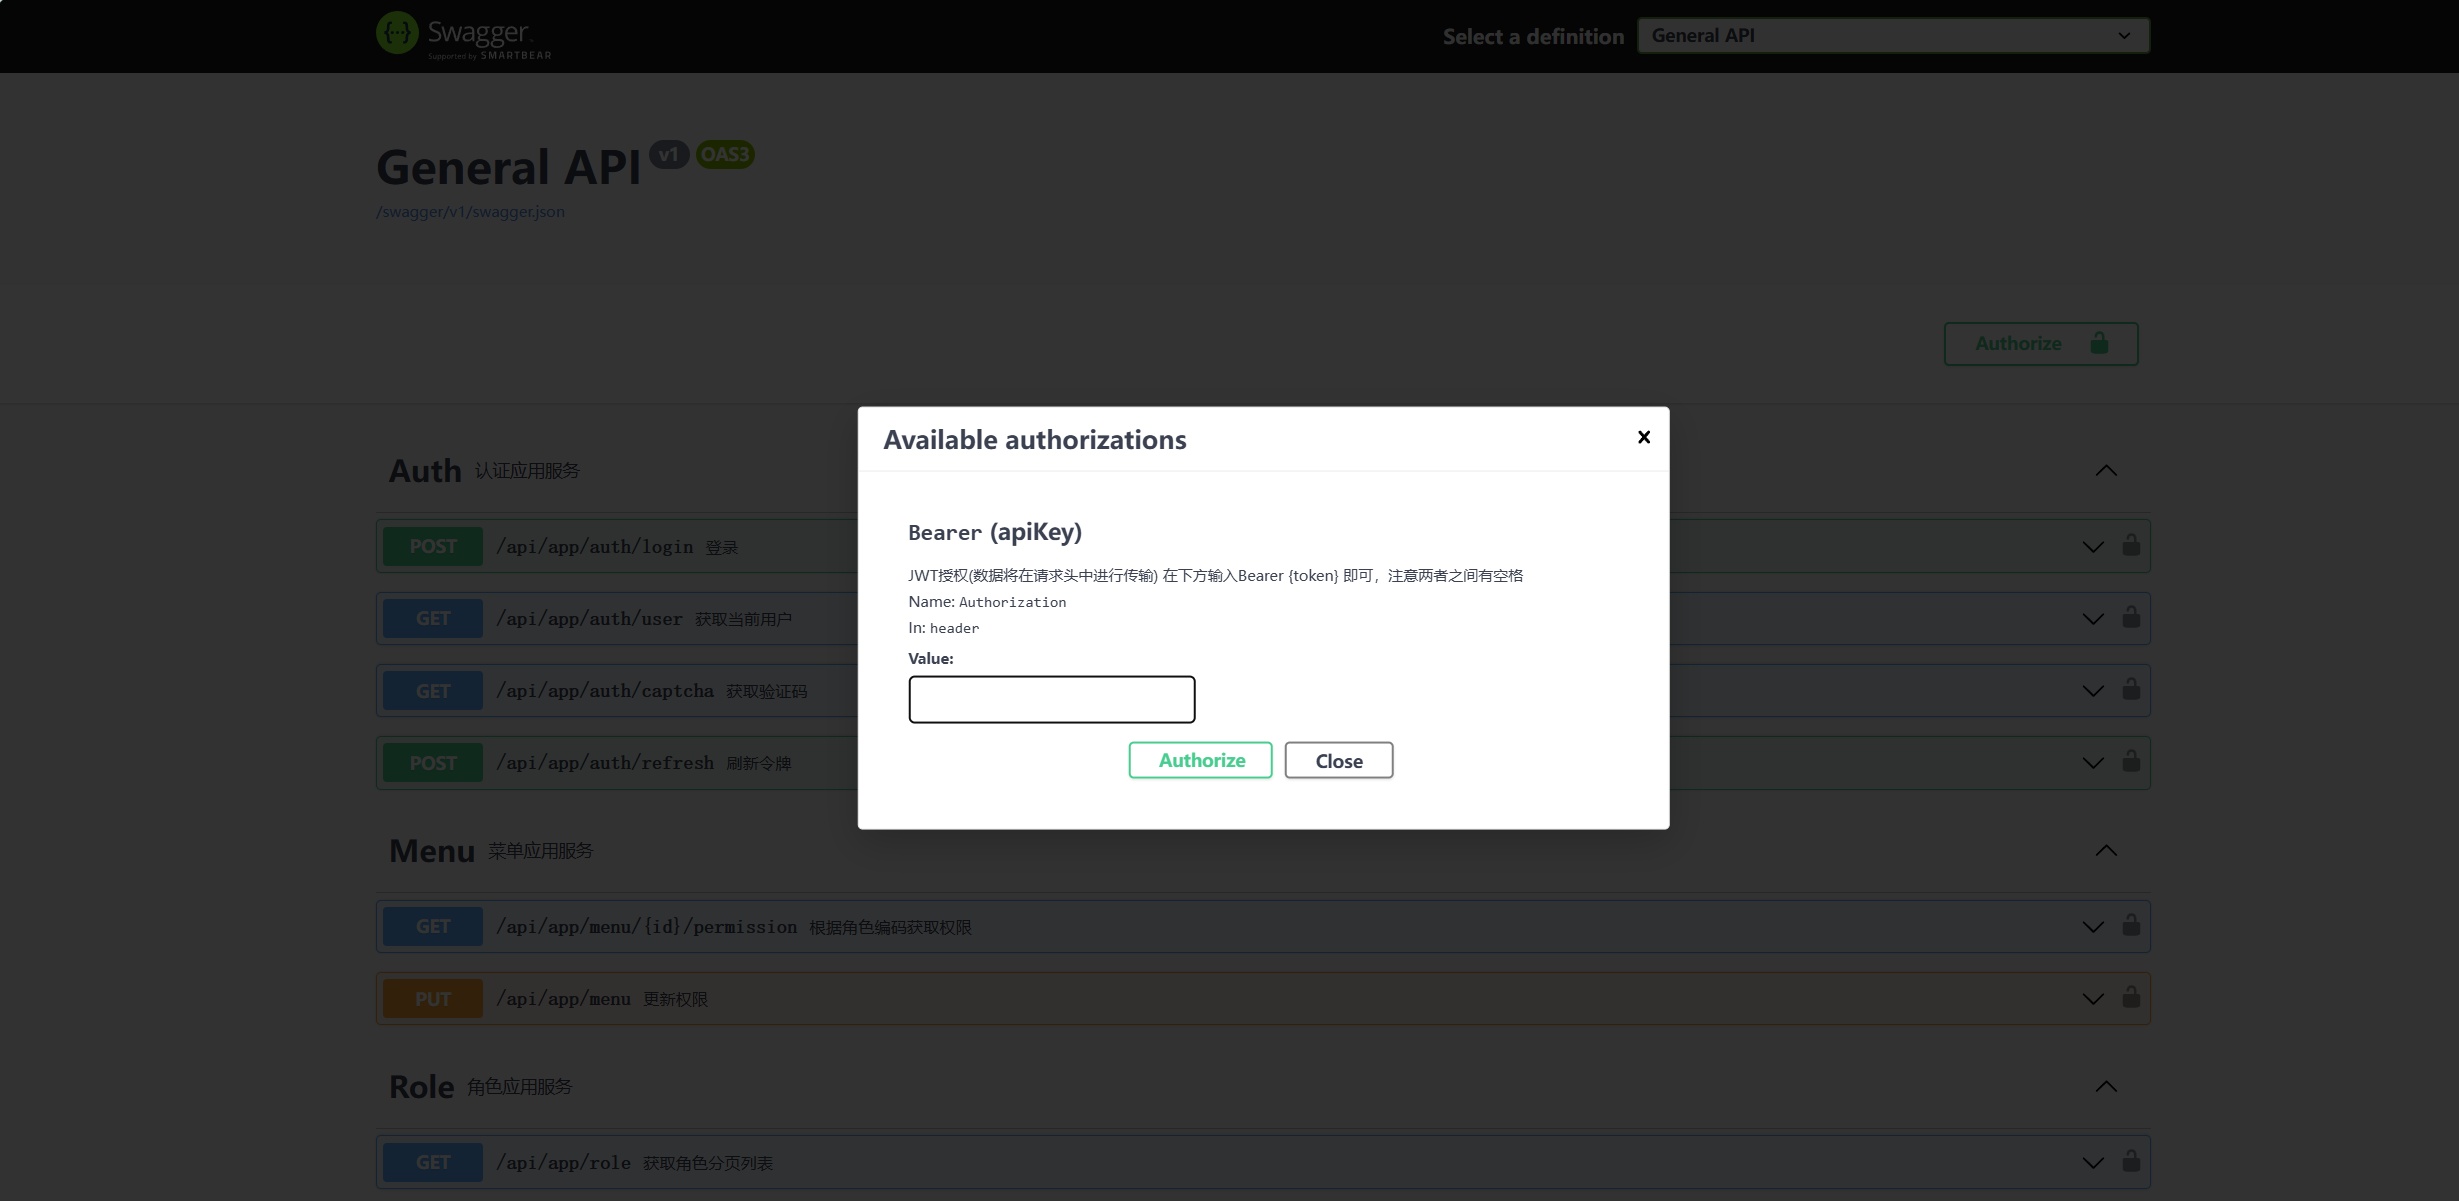Image resolution: width=2459 pixels, height=1201 pixels.
Task: Click the page Authorize button with lock
Action: (x=2040, y=344)
